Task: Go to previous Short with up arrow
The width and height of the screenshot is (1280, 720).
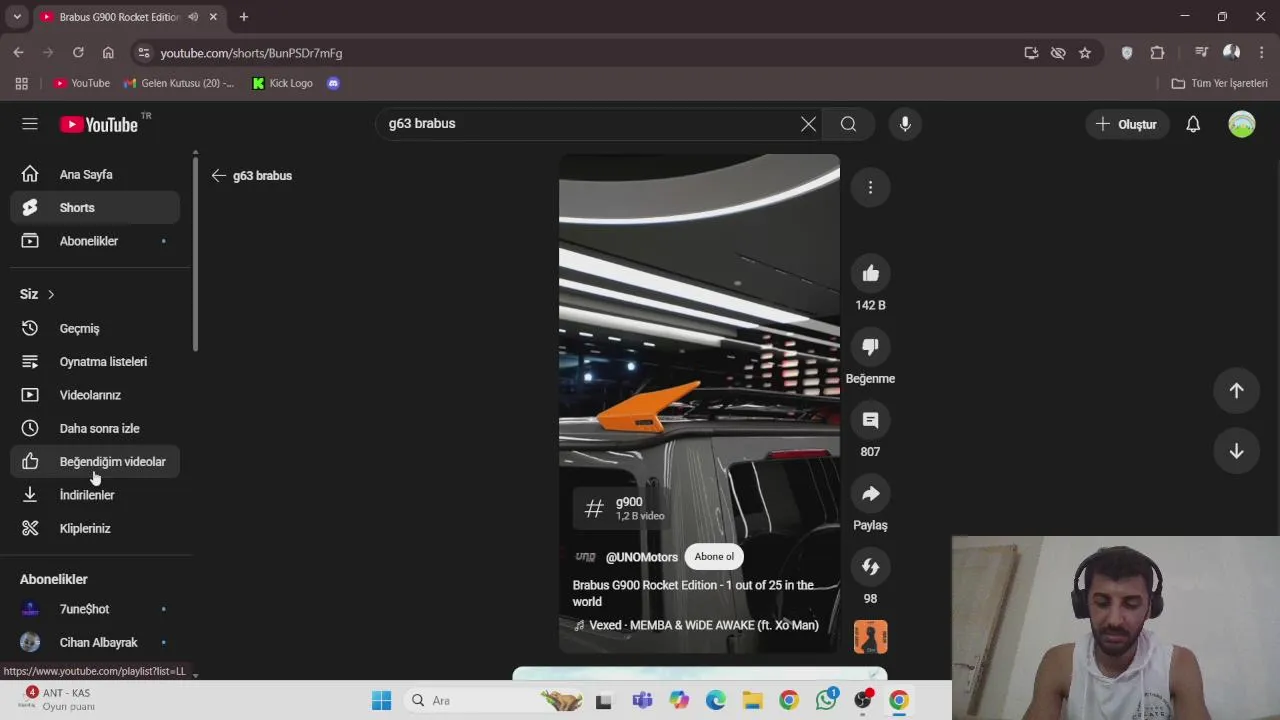Action: click(1236, 390)
